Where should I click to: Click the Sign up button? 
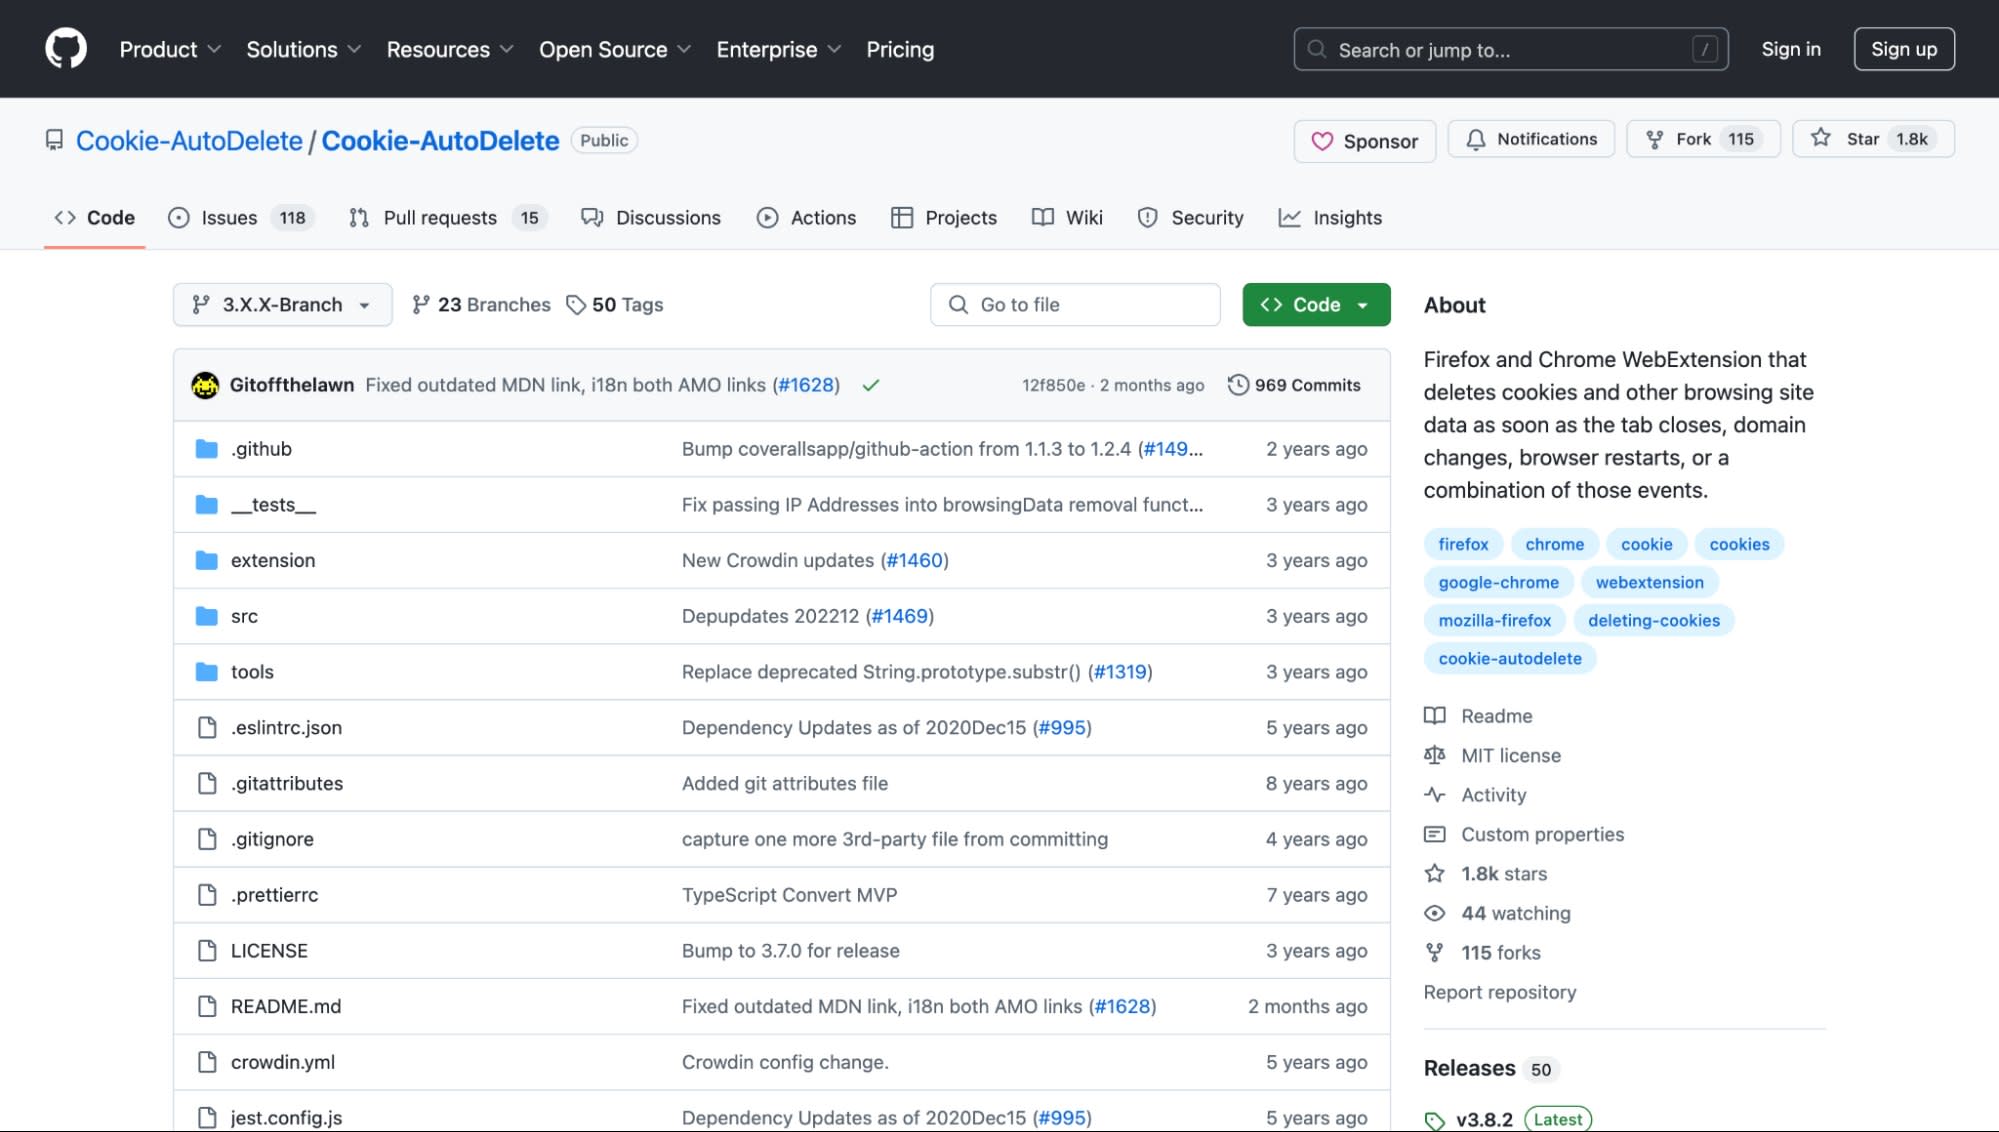(x=1903, y=48)
